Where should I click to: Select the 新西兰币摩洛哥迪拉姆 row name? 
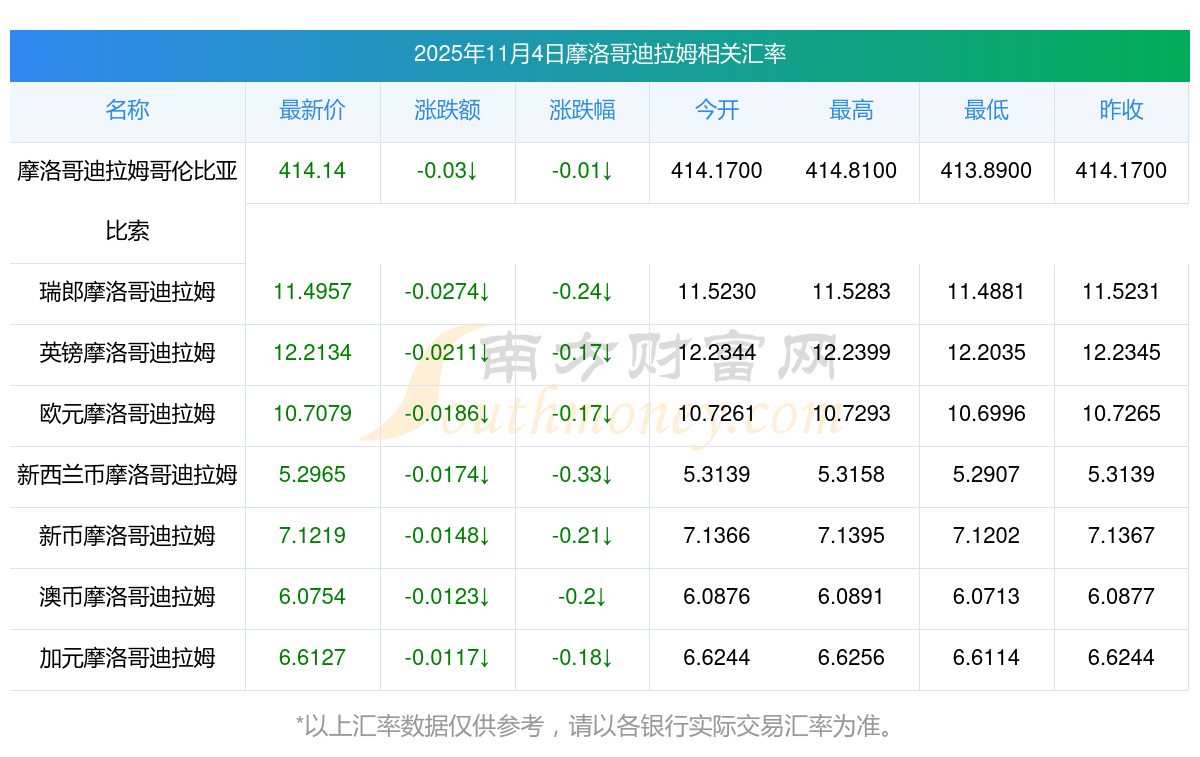[127, 476]
